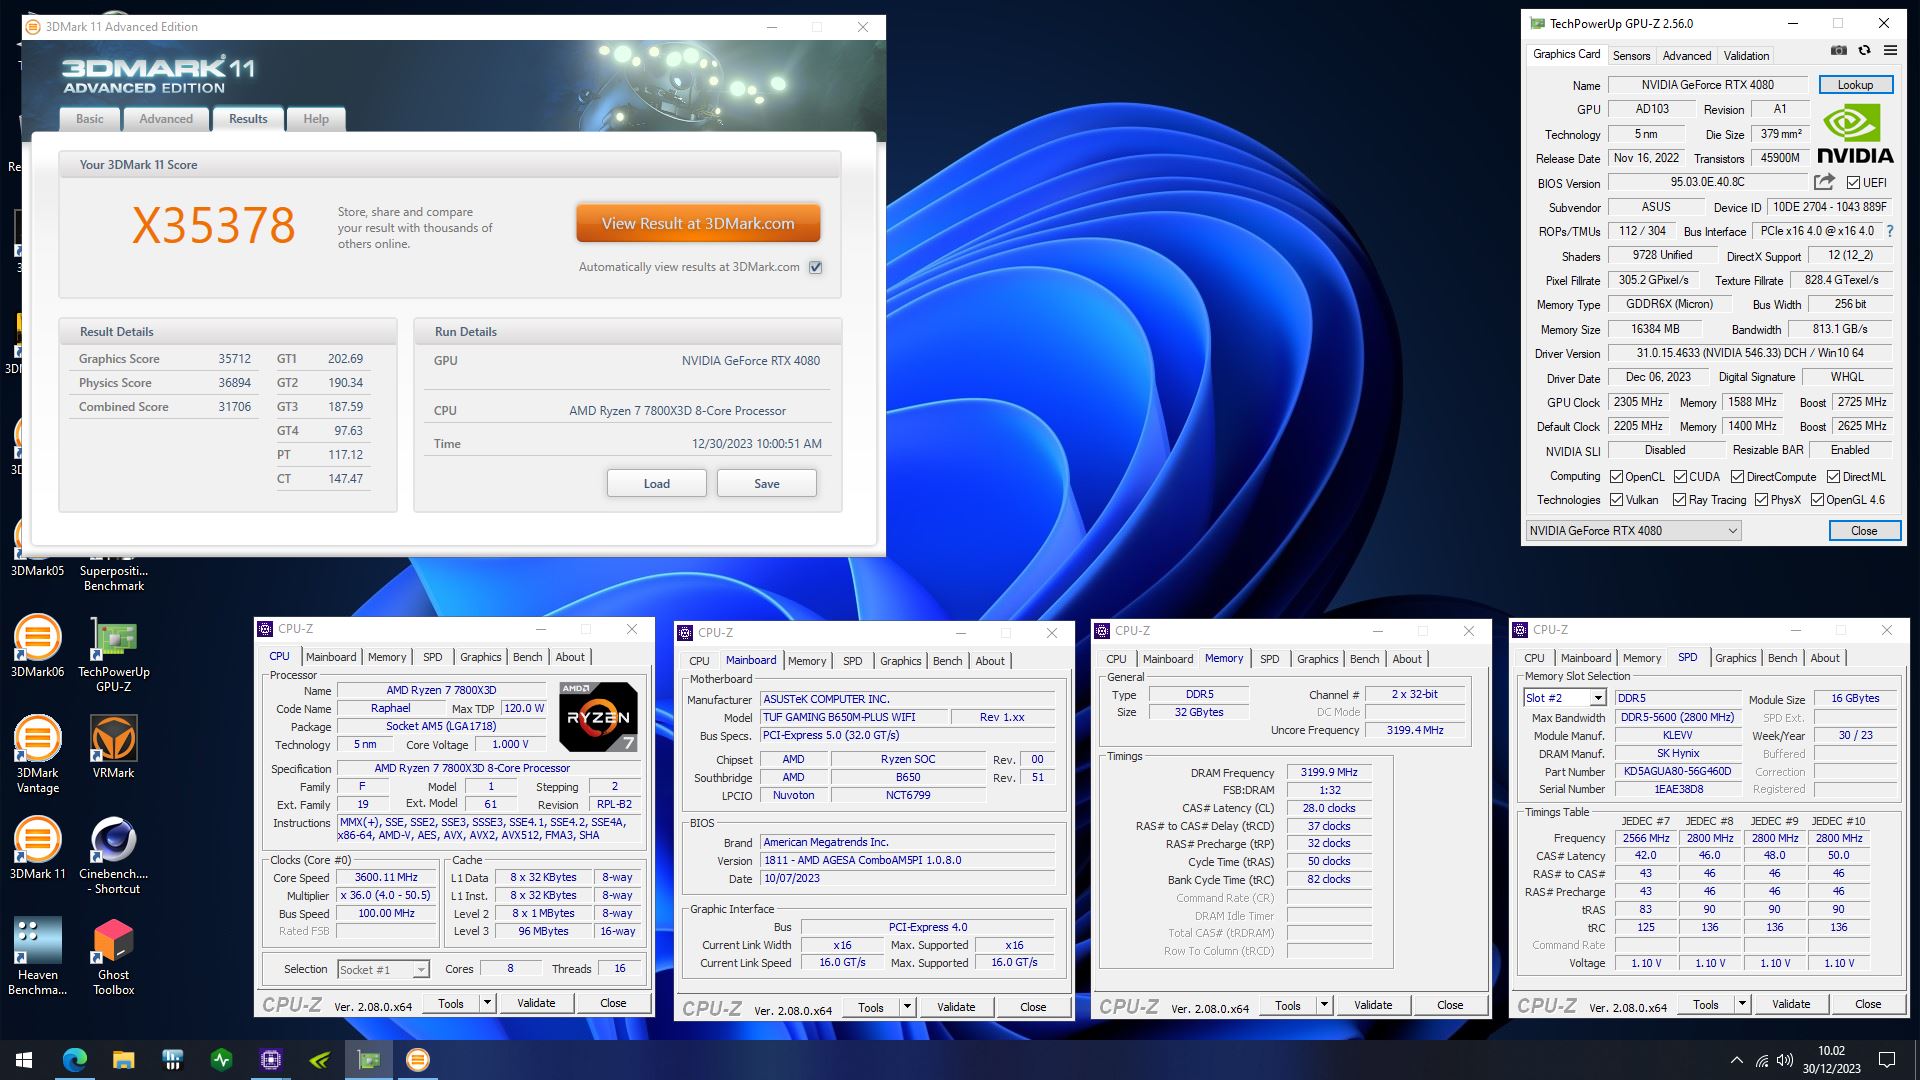This screenshot has height=1080, width=1920.
Task: Open the Help tab in 3DMark 11
Action: [316, 119]
